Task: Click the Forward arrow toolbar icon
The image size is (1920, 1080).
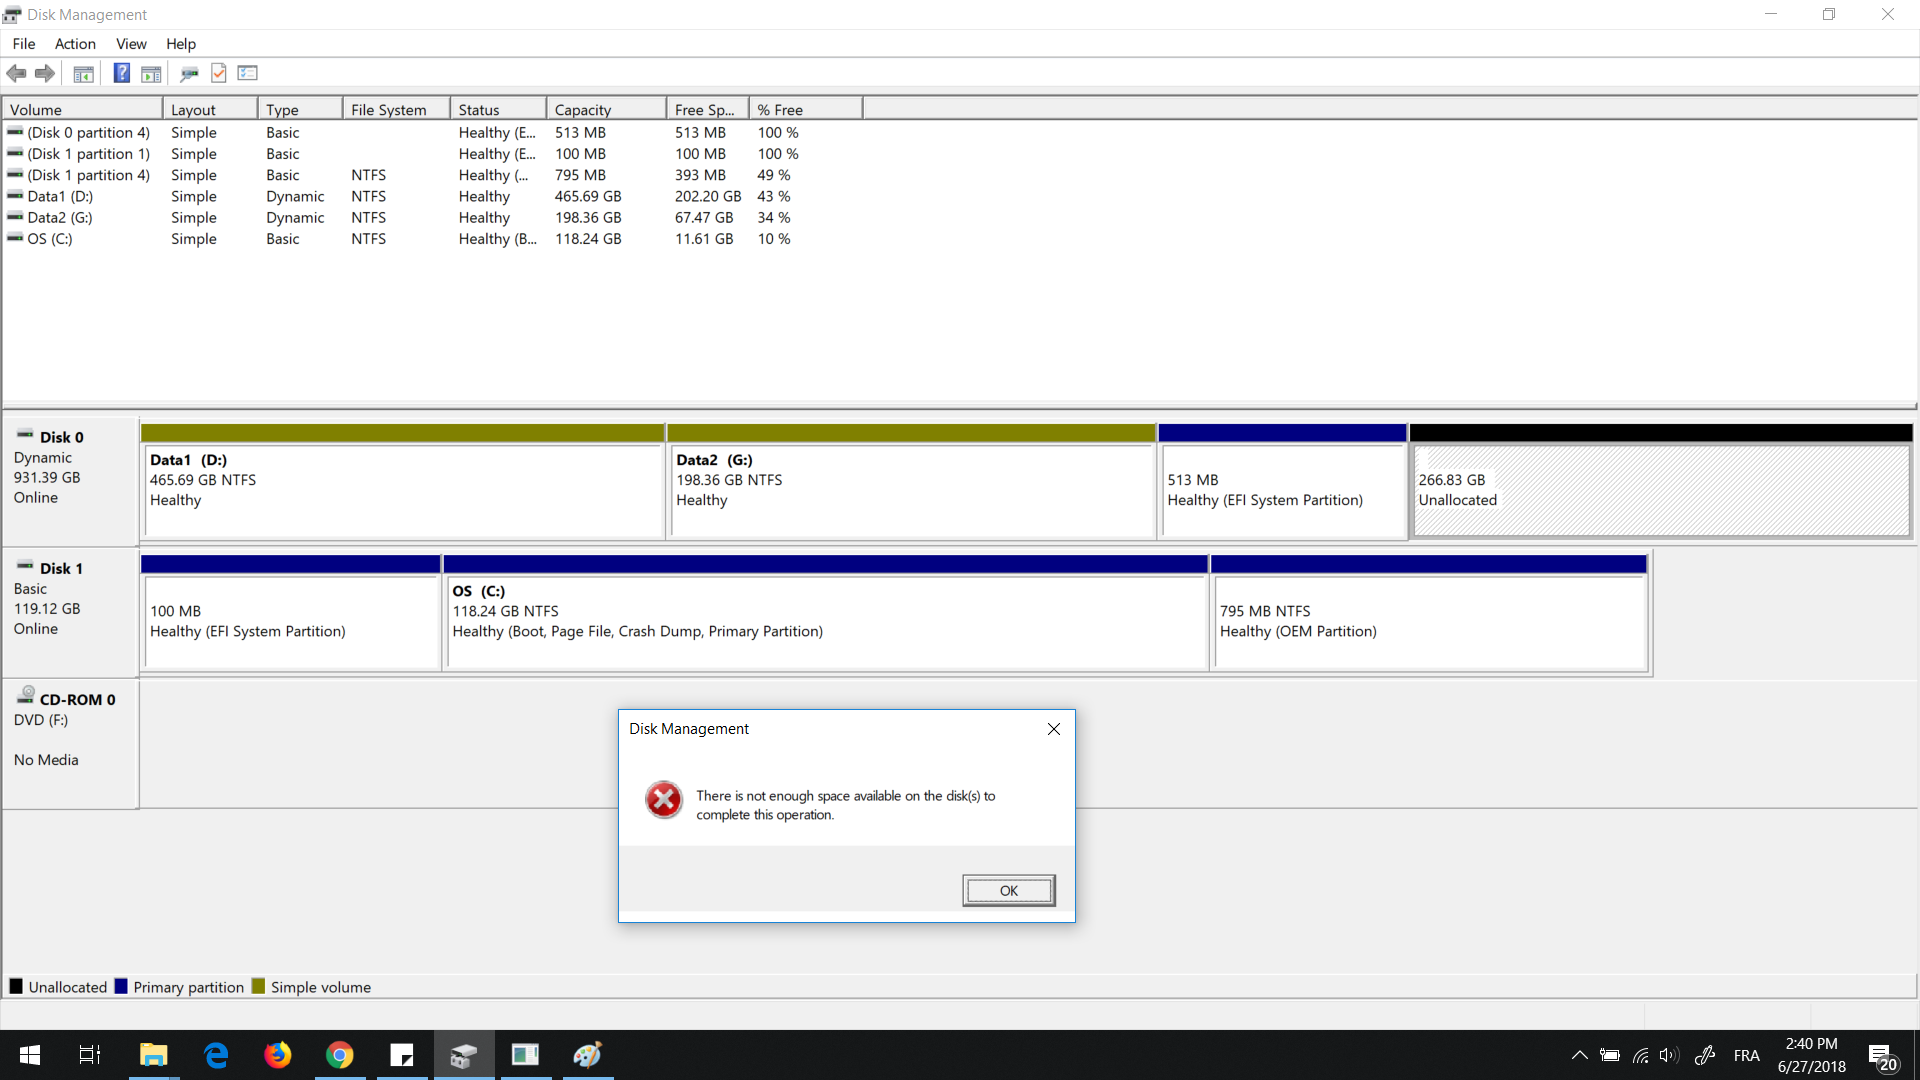Action: point(45,73)
